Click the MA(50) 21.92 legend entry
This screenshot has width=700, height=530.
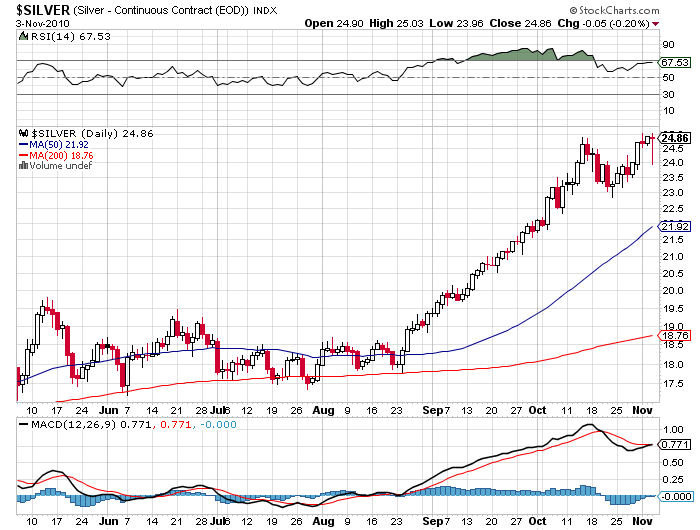58,145
